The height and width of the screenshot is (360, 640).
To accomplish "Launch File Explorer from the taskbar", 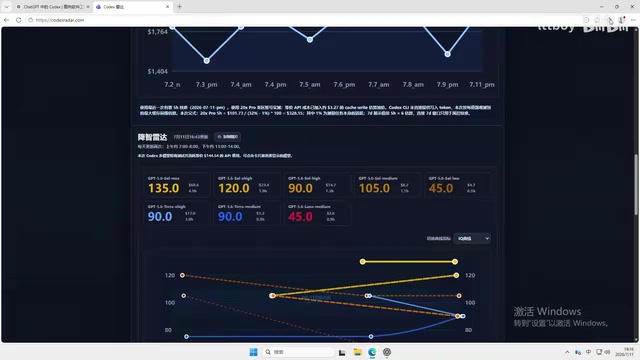I will coord(358,352).
